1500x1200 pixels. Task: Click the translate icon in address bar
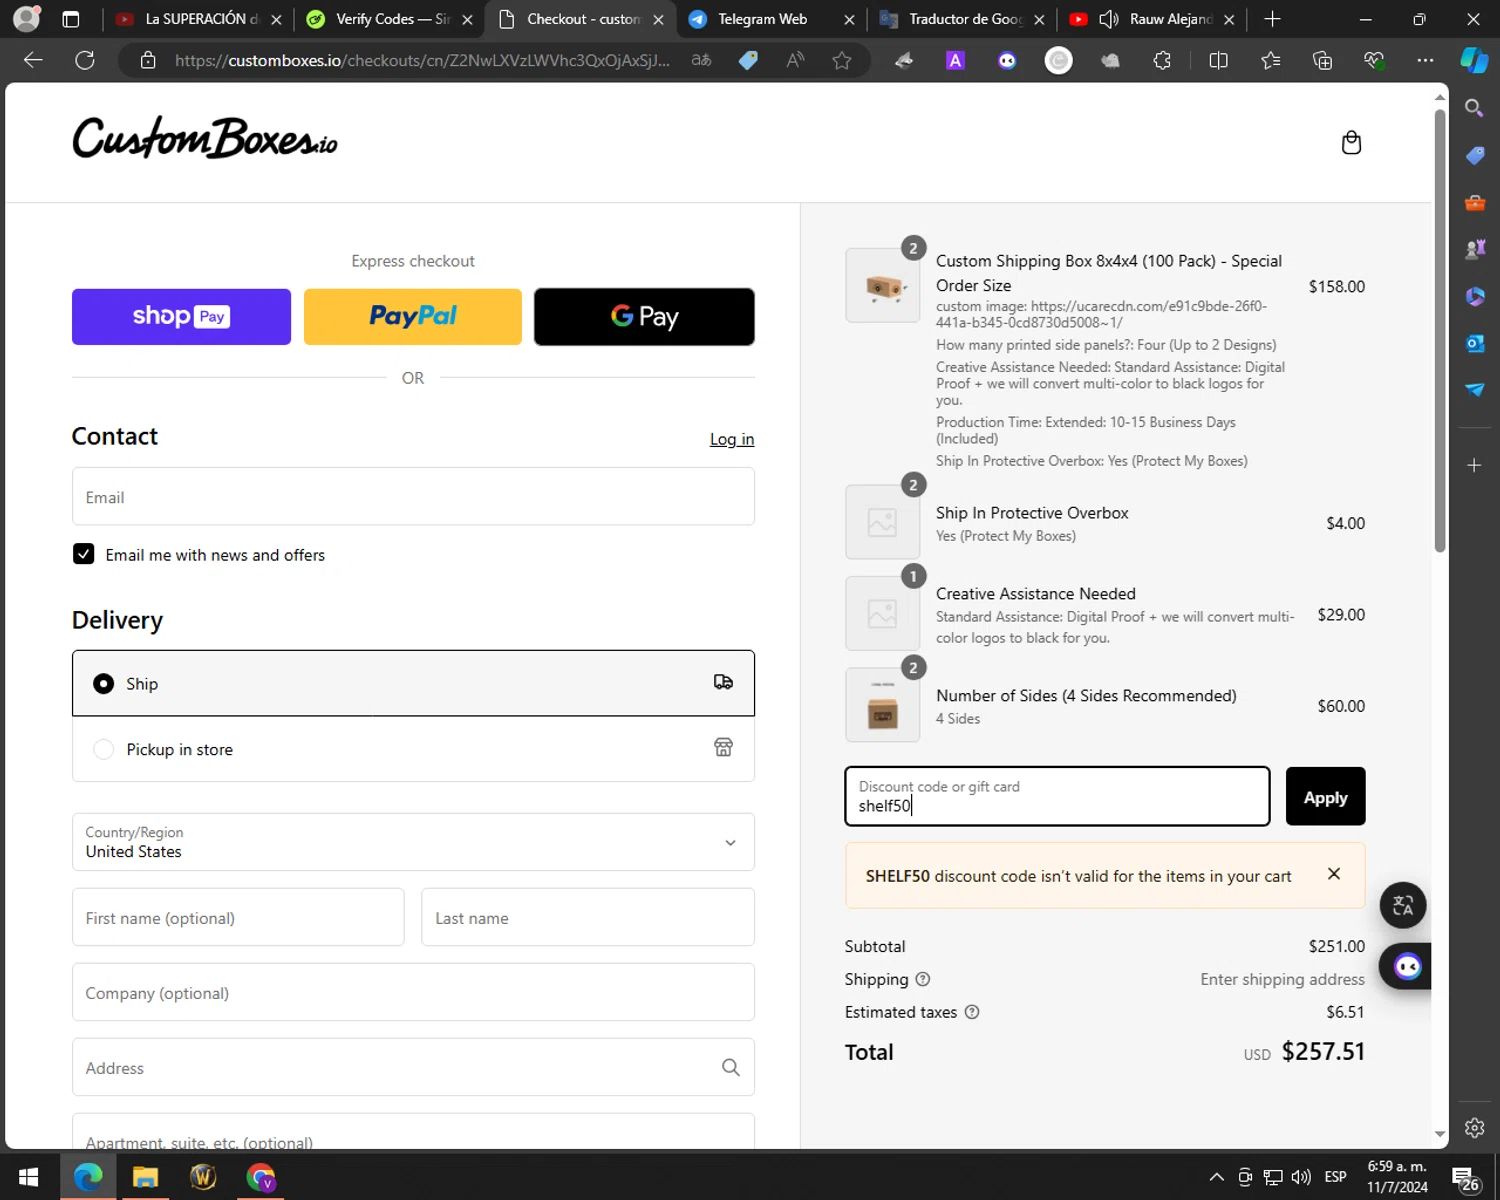701,60
